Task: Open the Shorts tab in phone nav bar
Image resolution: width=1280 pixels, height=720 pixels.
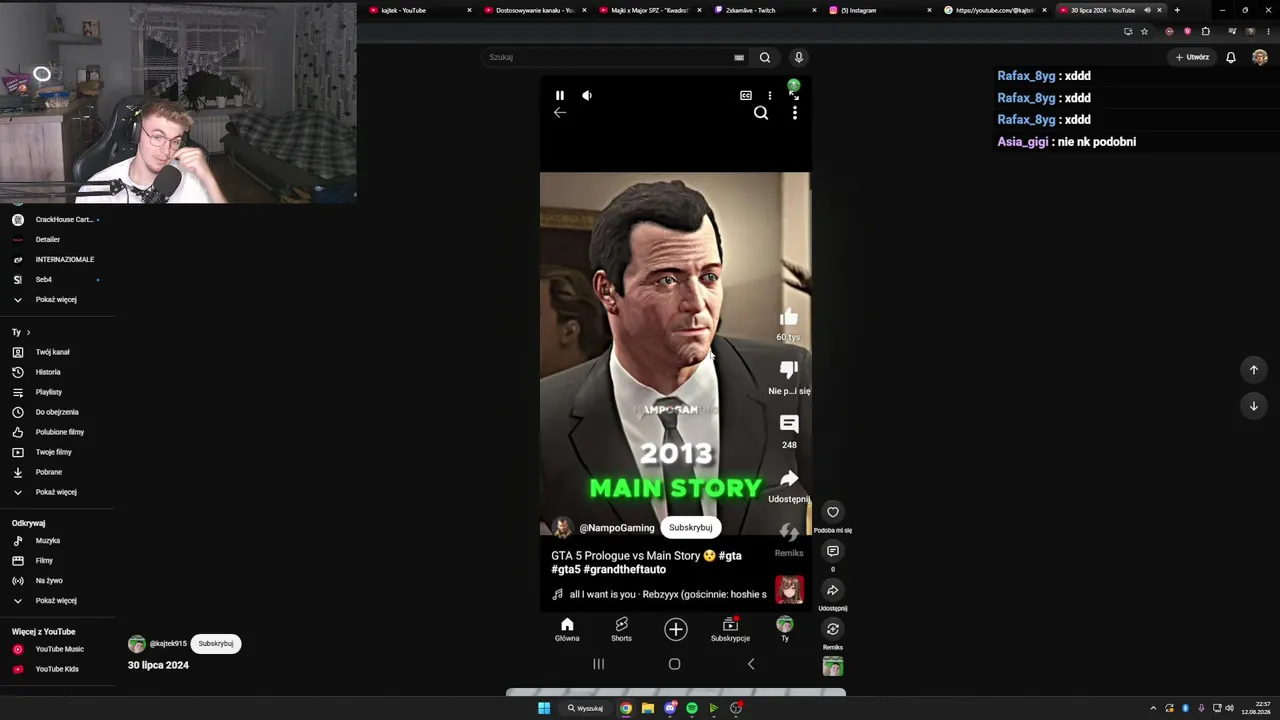Action: pos(621,630)
